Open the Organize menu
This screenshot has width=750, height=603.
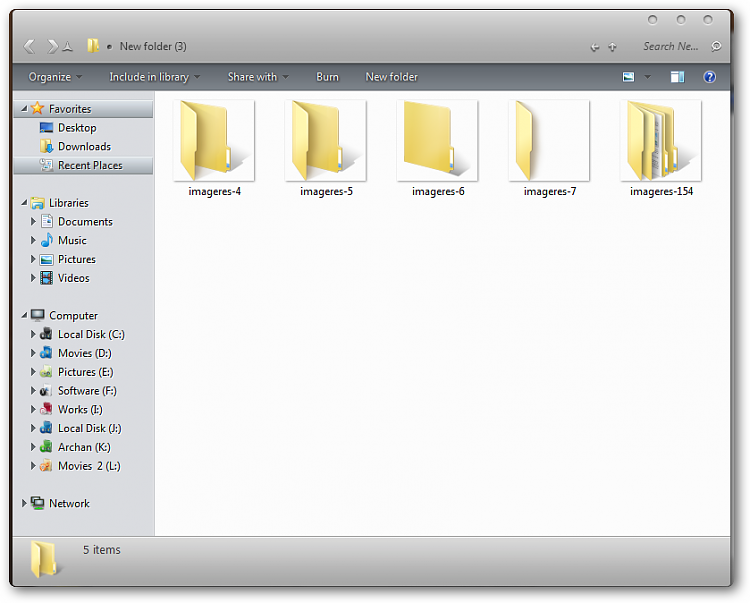point(55,77)
